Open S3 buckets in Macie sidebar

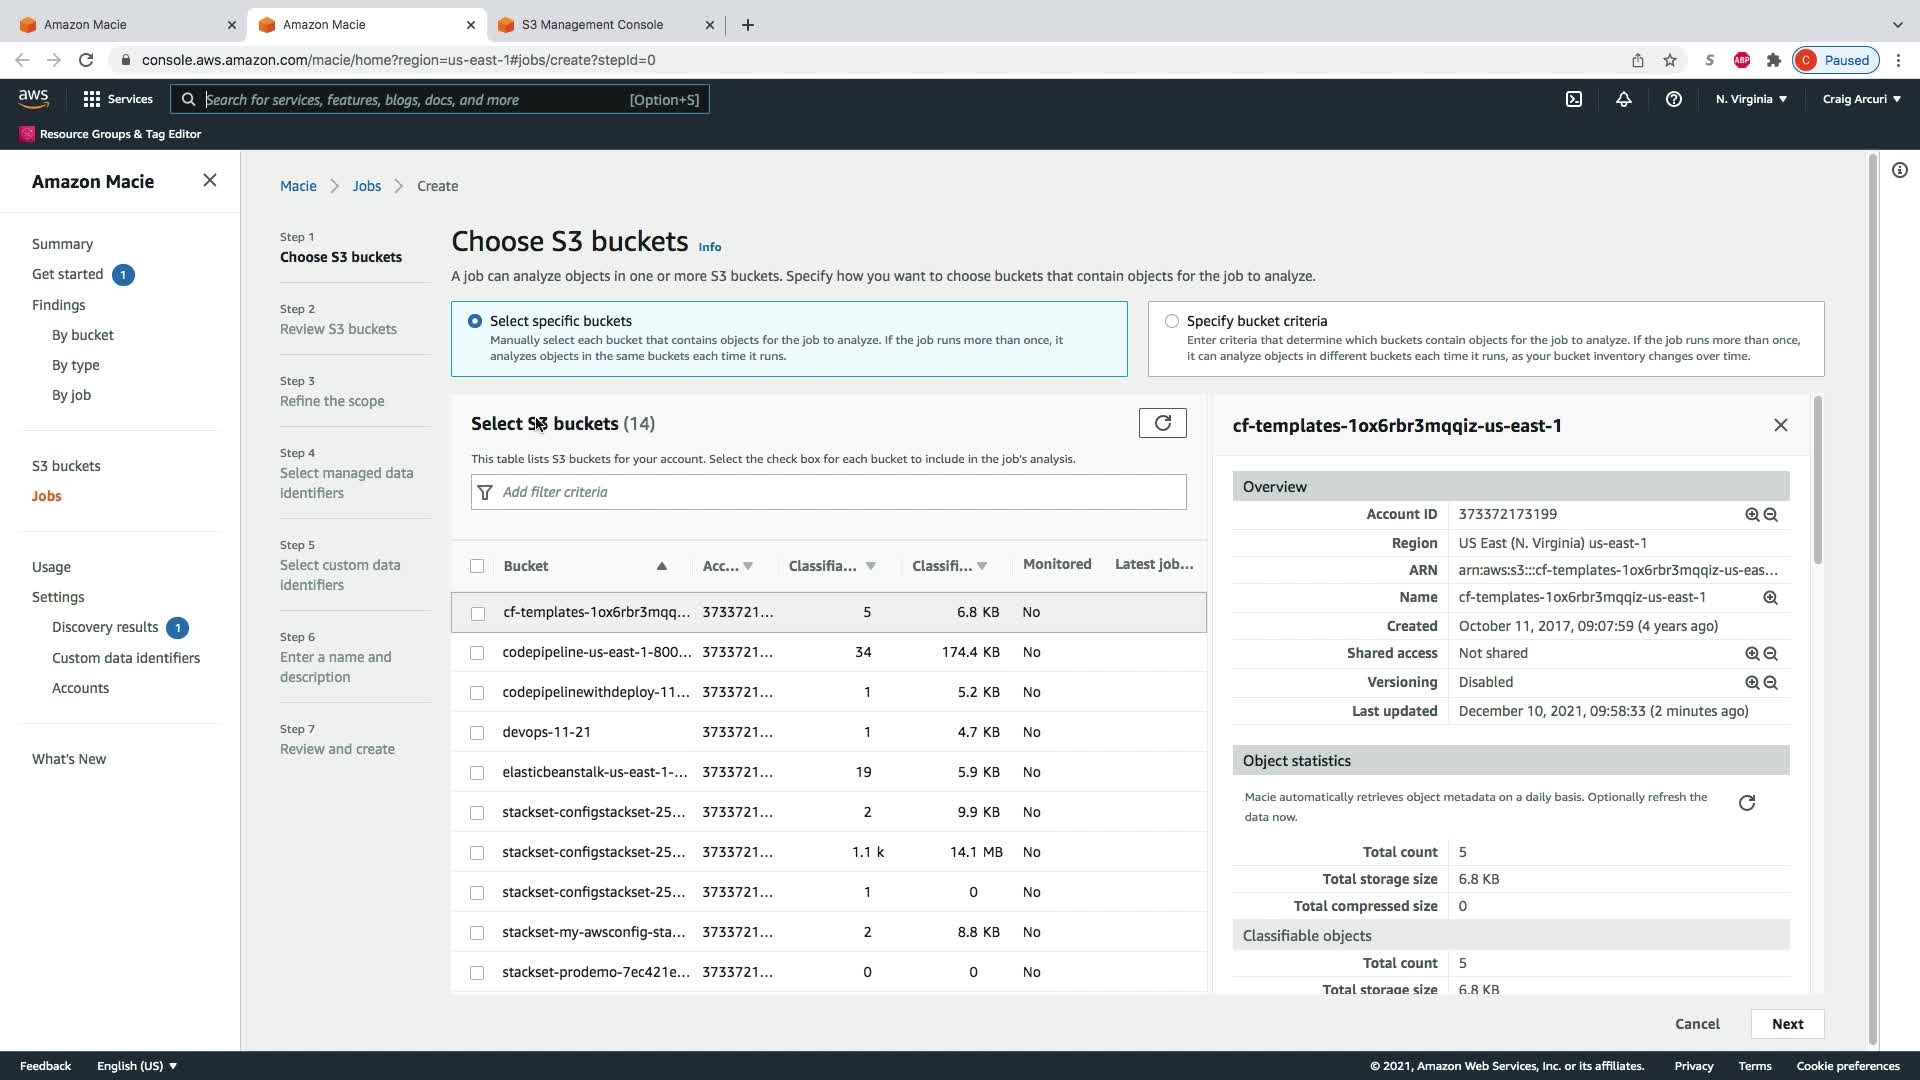coord(66,466)
